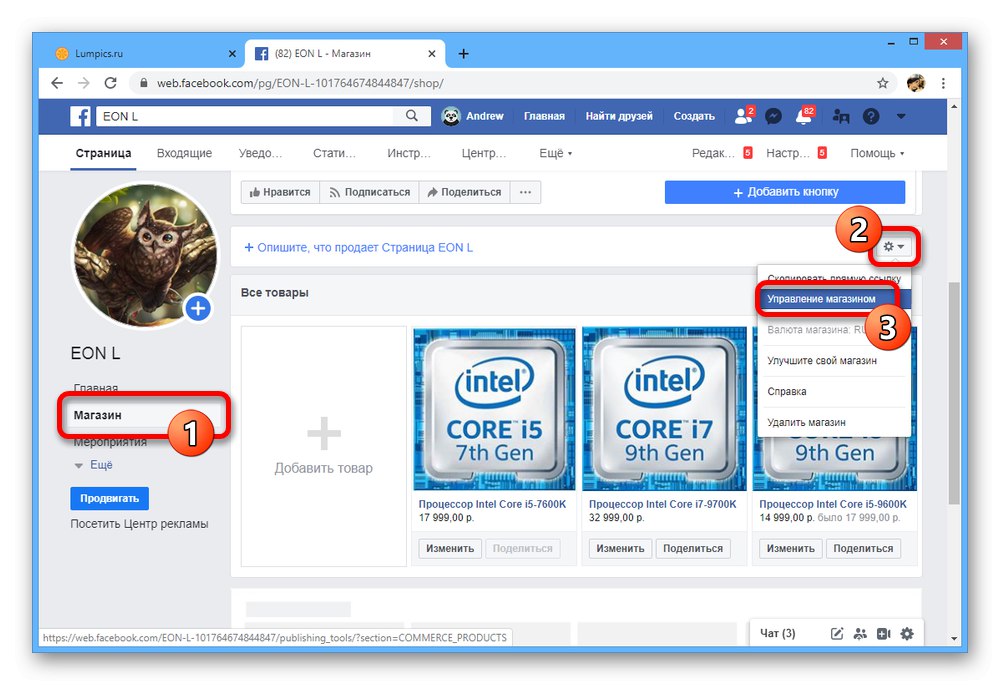1000x685 pixels.
Task: Open quick help question-mark icon
Action: [871, 116]
